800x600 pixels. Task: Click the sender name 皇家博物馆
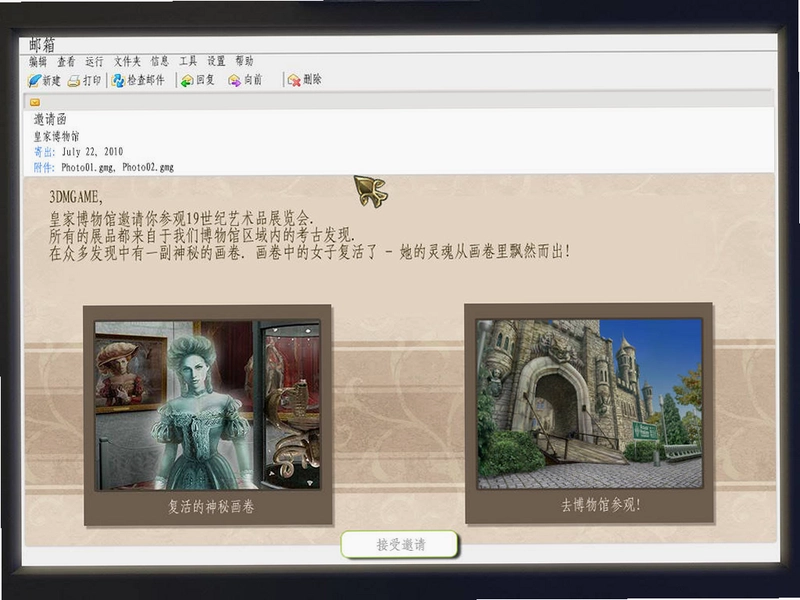[57, 137]
